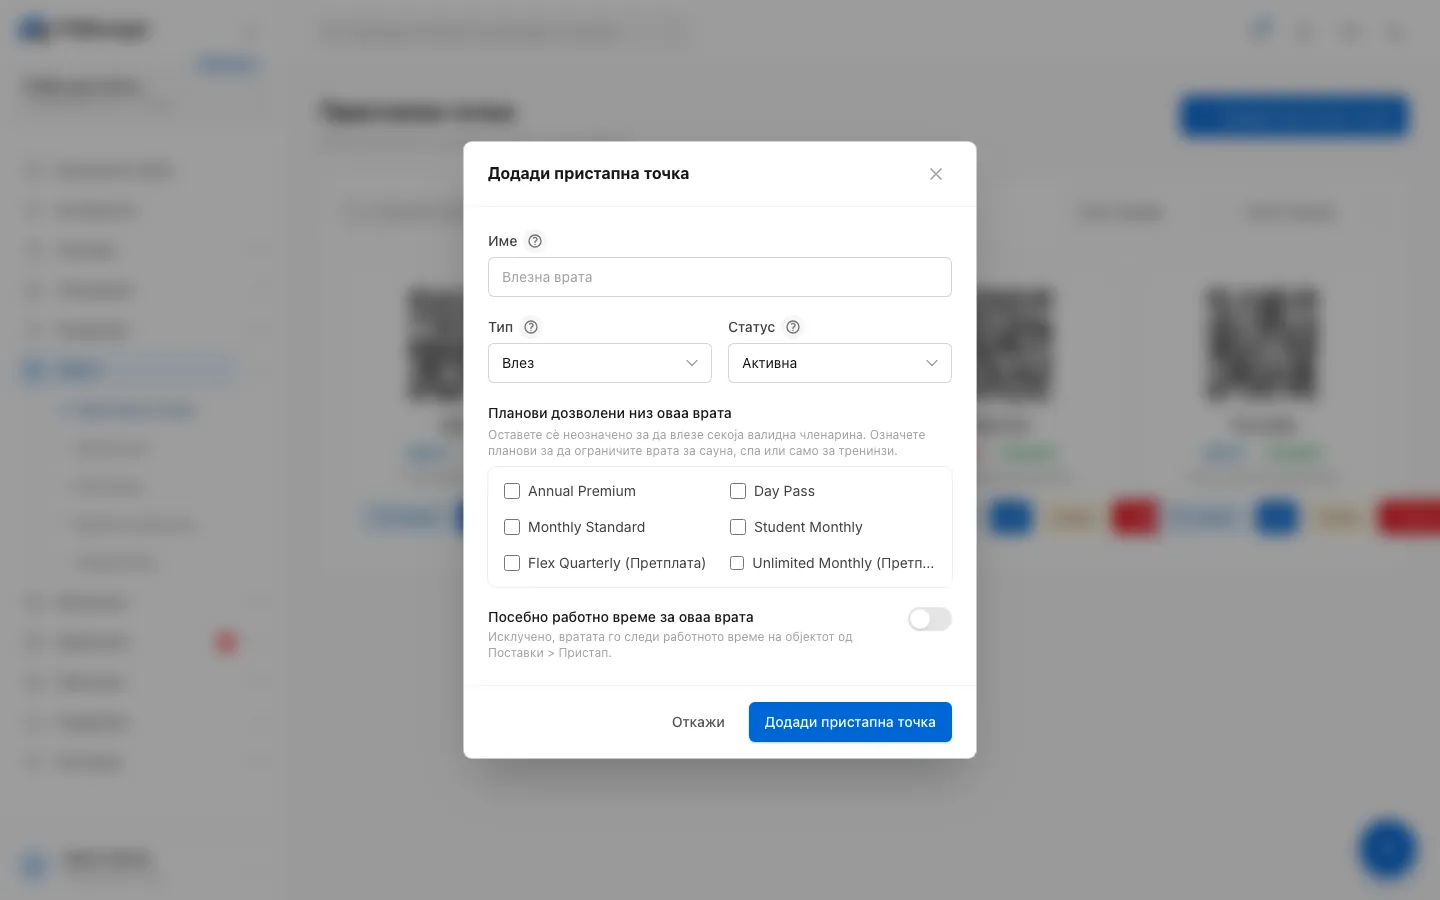Check the Annual Premium plan
The width and height of the screenshot is (1440, 900).
tap(512, 491)
